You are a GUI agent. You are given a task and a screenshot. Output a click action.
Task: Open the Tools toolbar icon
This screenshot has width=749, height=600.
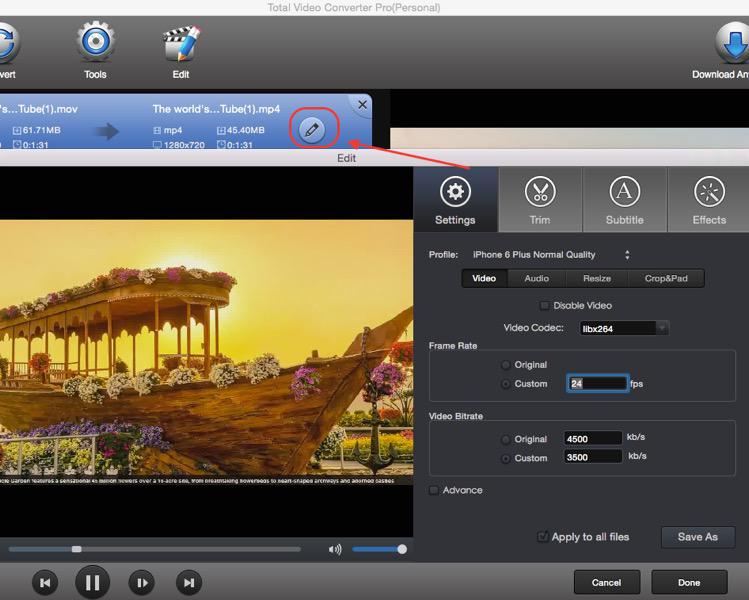point(95,44)
